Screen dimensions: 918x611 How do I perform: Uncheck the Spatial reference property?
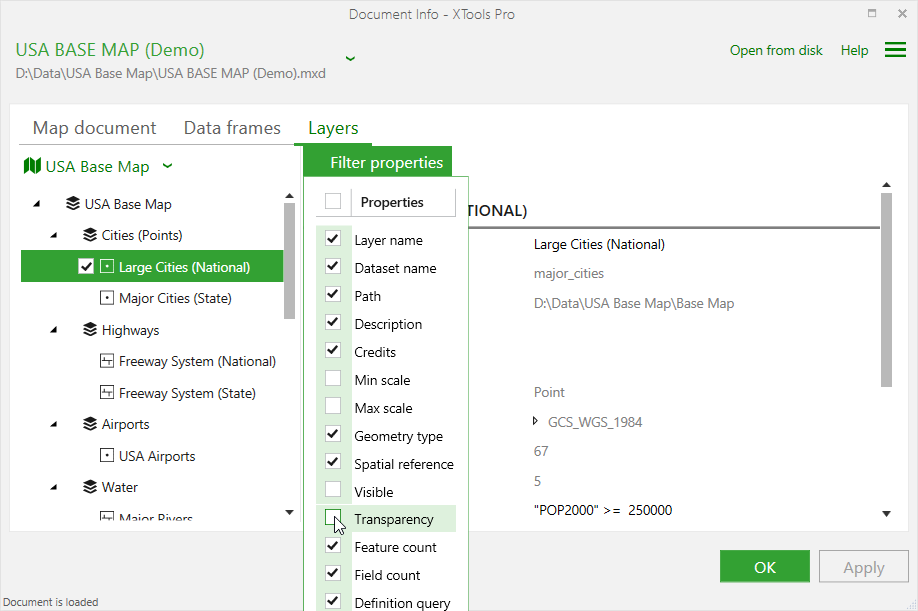click(333, 462)
